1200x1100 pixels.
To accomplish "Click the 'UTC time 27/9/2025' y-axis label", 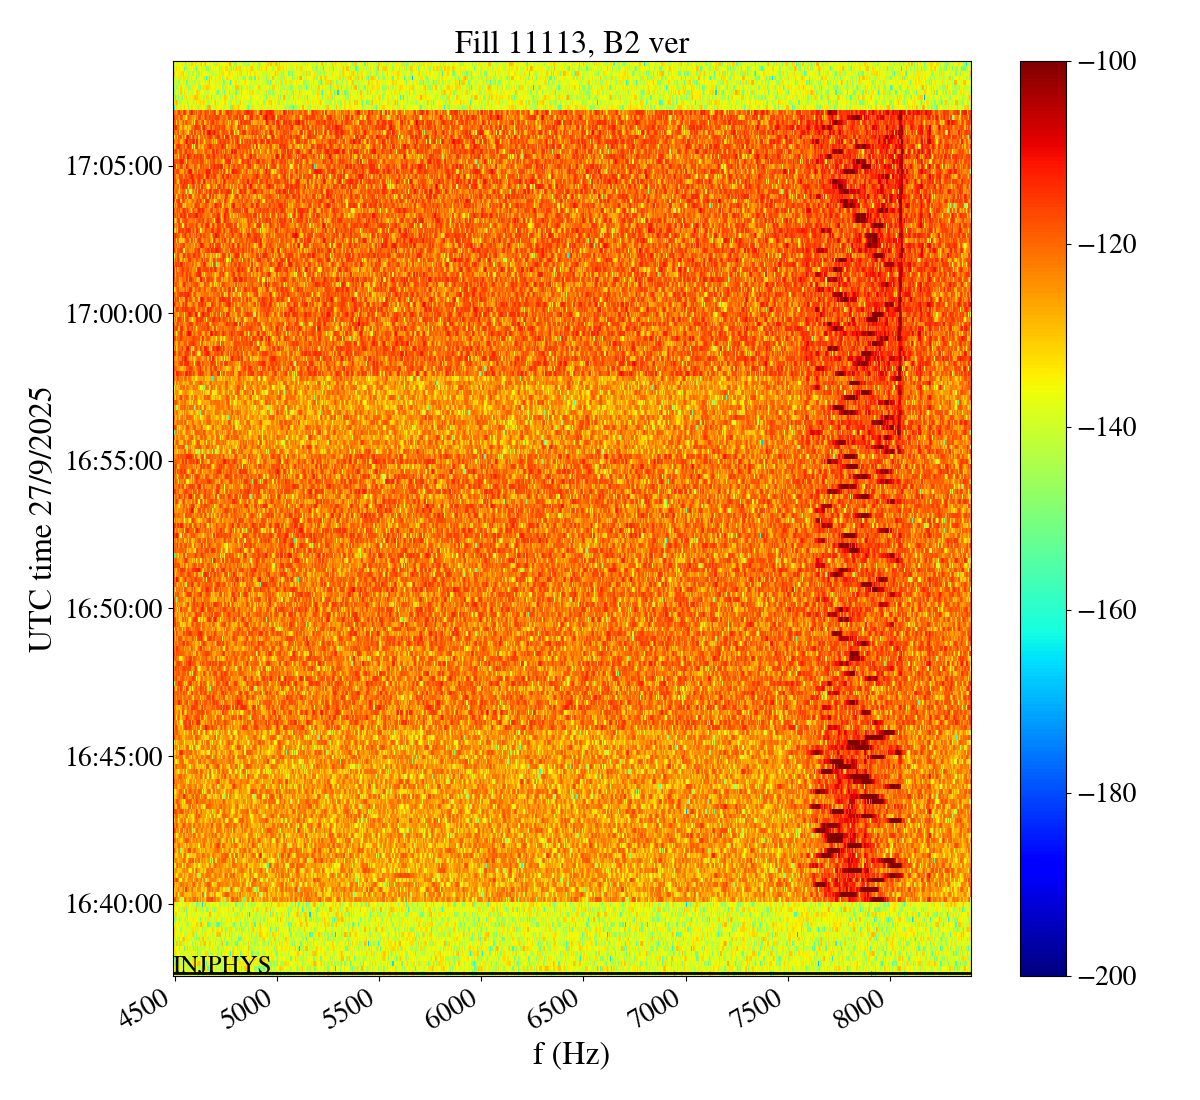I will point(41,520).
